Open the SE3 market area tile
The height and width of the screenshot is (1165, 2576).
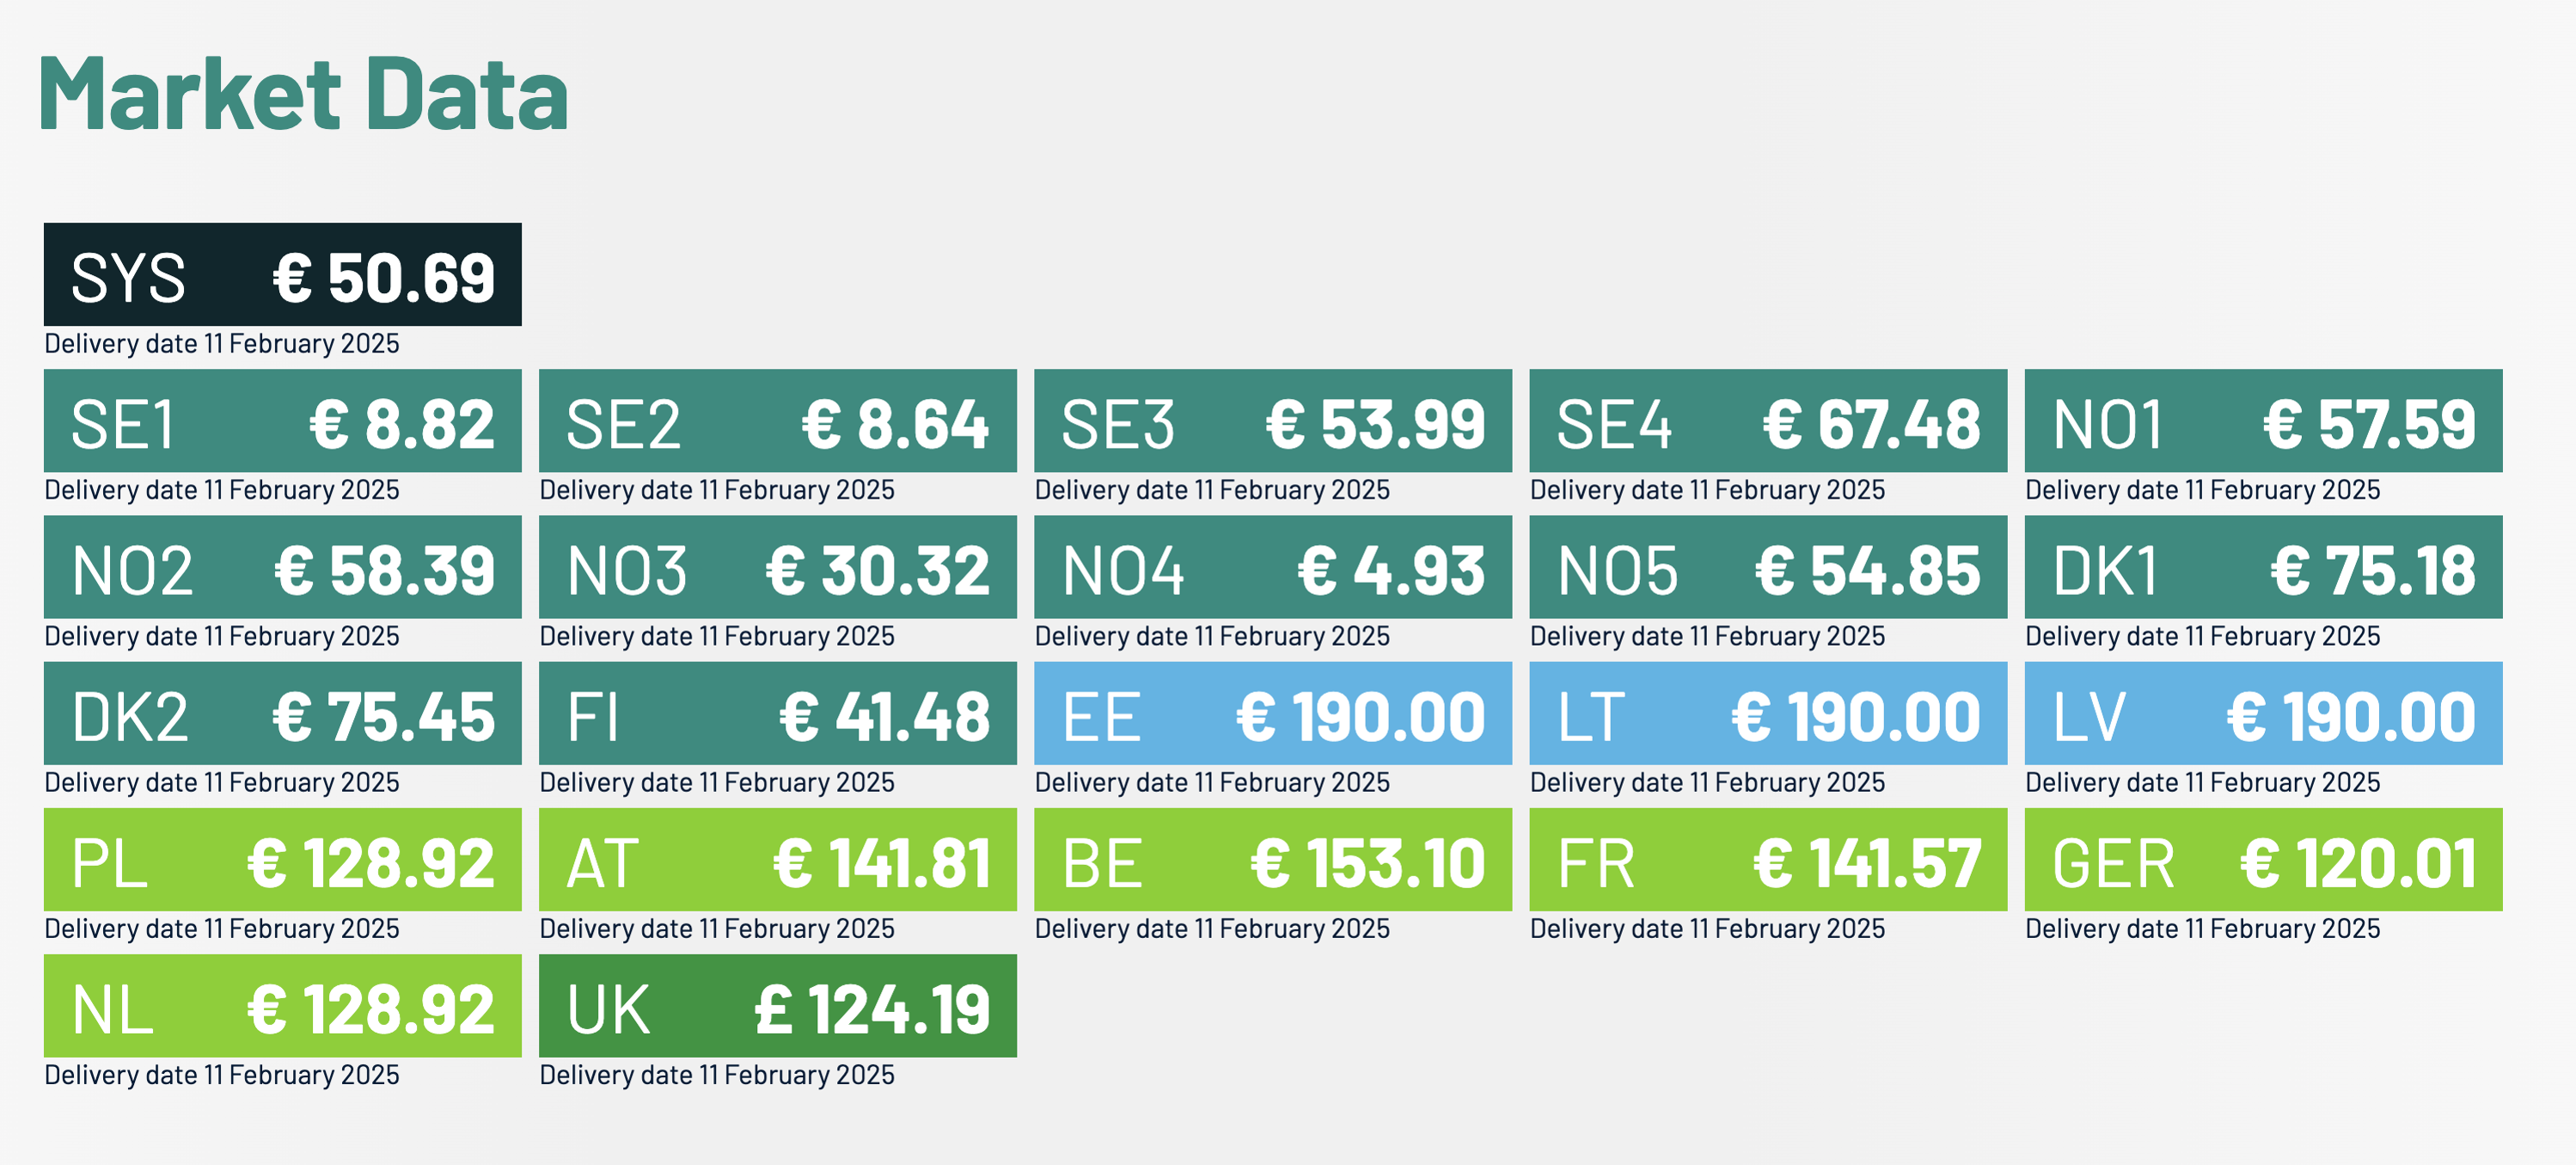(1272, 420)
